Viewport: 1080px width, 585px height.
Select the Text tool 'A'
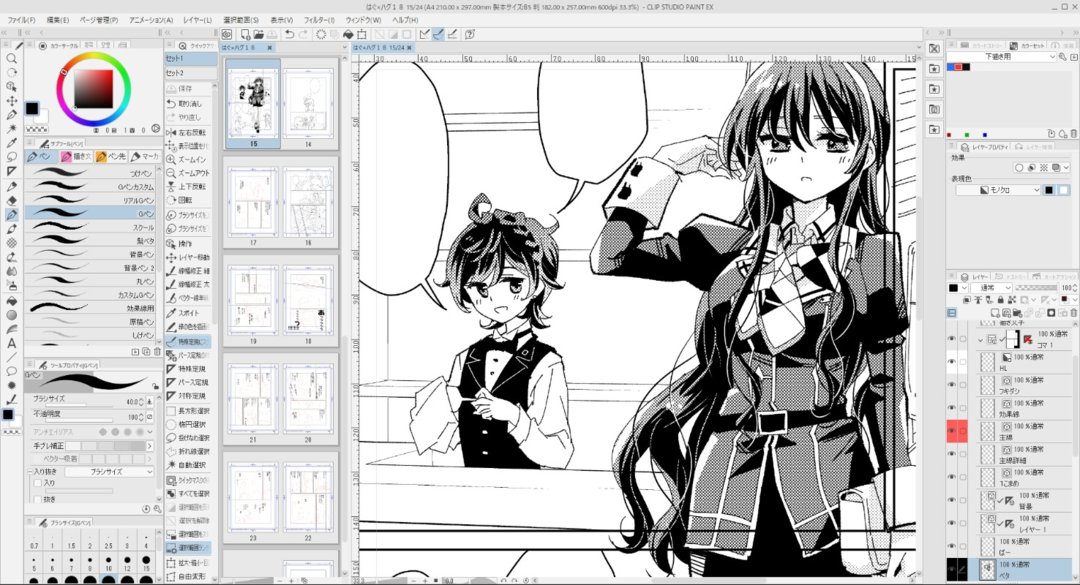click(x=12, y=343)
